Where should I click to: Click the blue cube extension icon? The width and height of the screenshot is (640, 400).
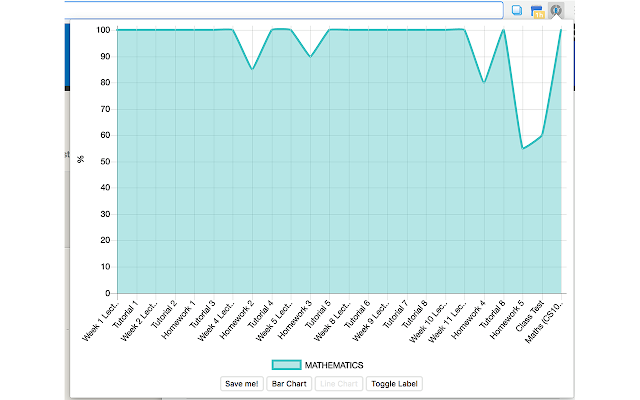(517, 10)
